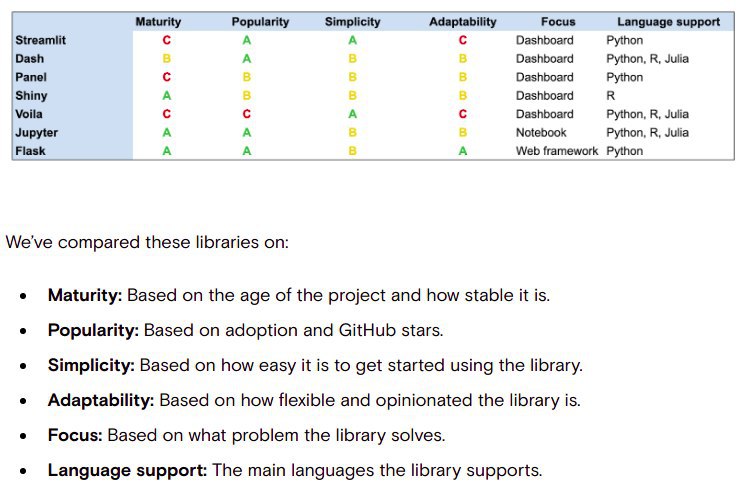Select the Notebook focus cell for Jupyter
Screen dimensions: 743x493
pos(541,133)
